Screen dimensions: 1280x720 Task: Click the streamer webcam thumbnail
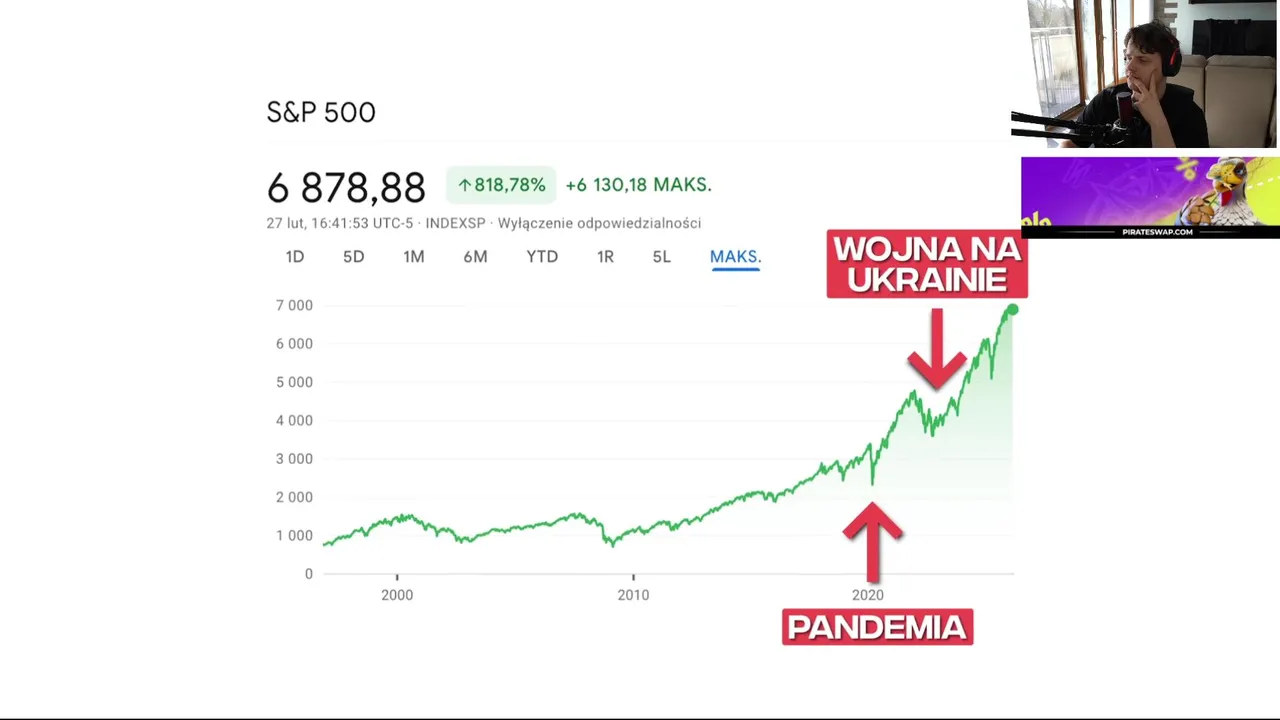click(x=1144, y=74)
